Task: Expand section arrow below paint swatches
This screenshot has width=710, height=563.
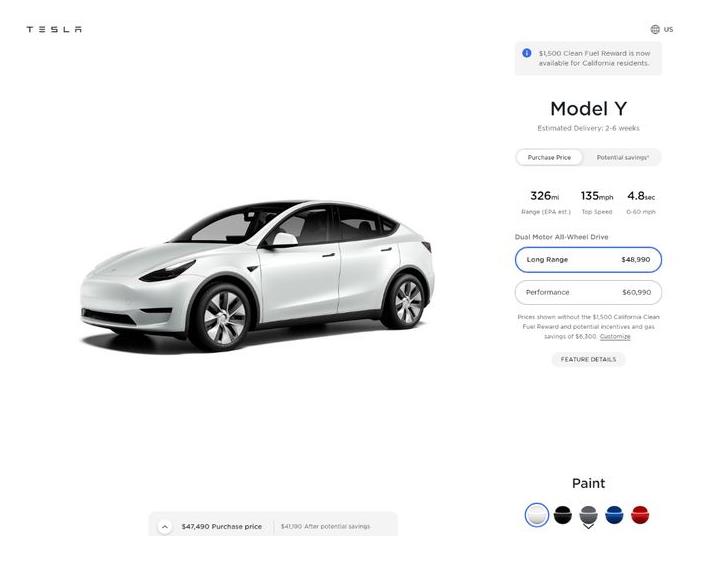Action: 588,527
